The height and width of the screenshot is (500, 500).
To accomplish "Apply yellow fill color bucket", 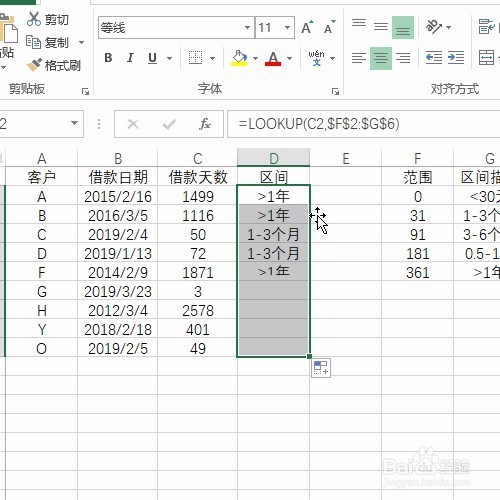I will [x=239, y=58].
